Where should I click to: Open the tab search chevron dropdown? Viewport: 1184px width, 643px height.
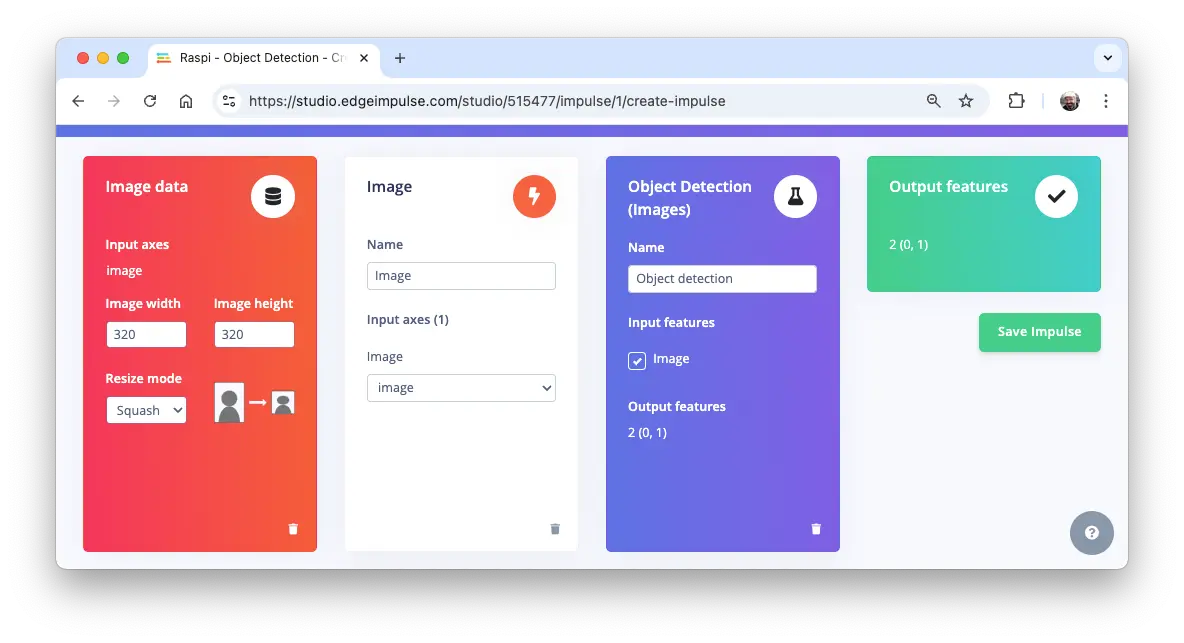pyautogui.click(x=1107, y=58)
